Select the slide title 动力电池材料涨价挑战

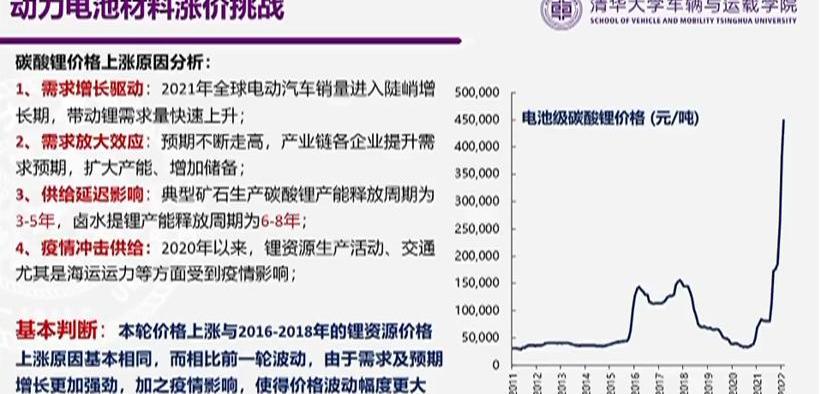pyautogui.click(x=147, y=10)
